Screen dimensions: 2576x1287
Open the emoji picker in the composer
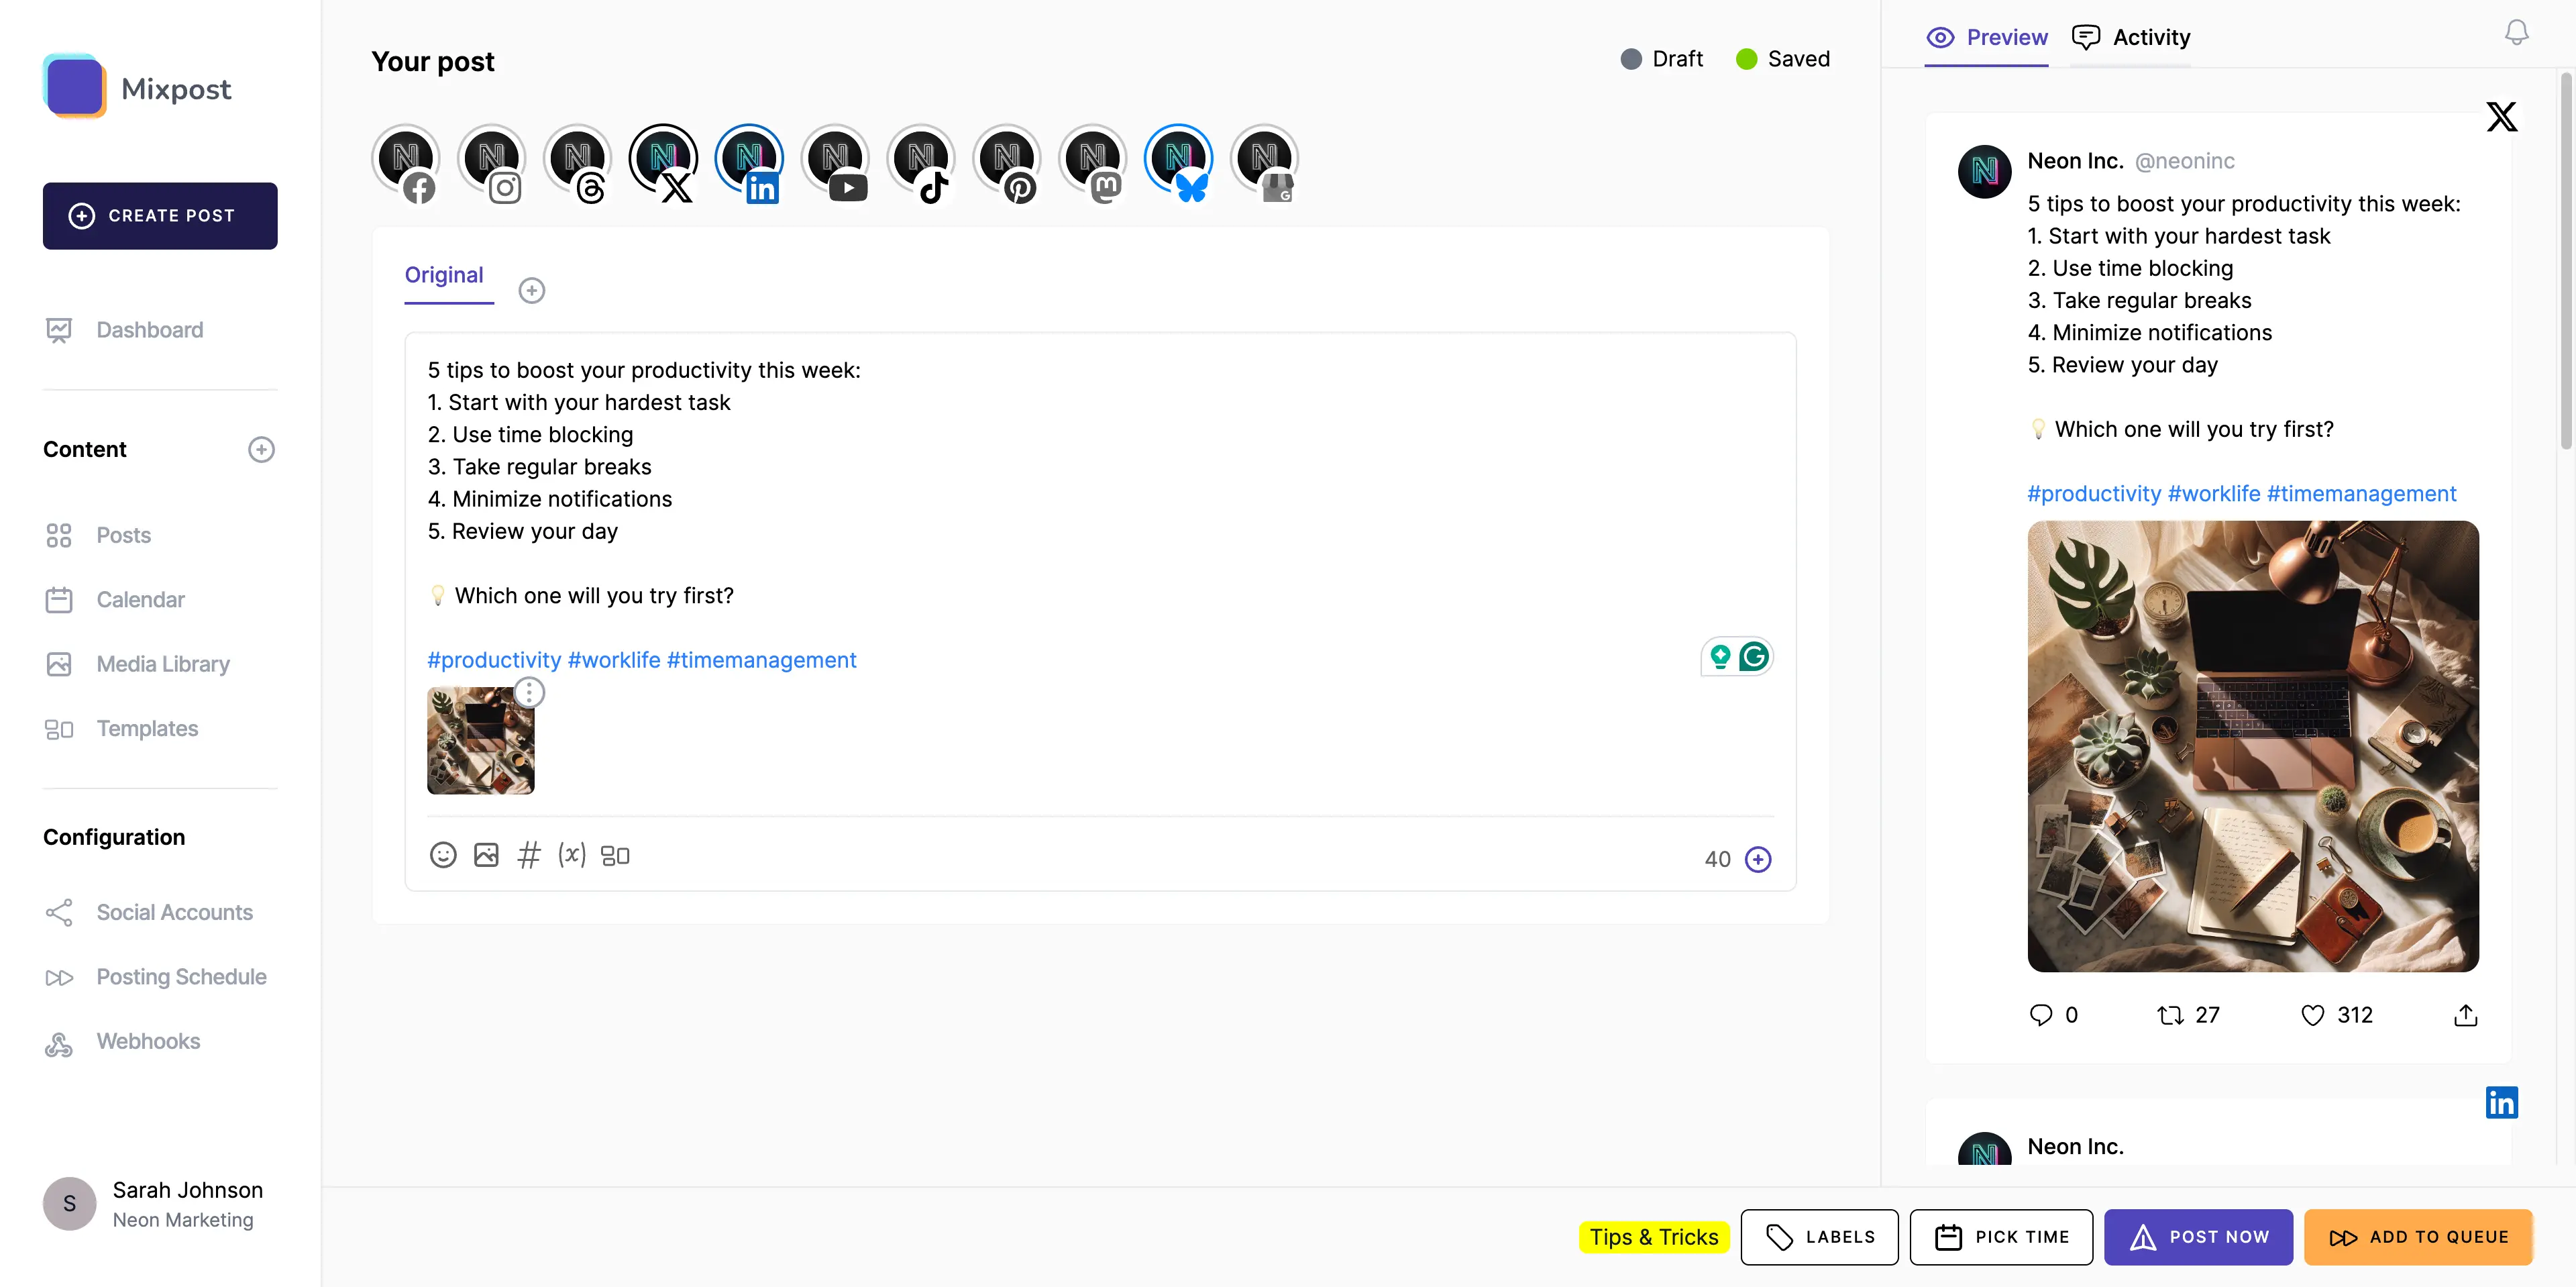click(443, 855)
